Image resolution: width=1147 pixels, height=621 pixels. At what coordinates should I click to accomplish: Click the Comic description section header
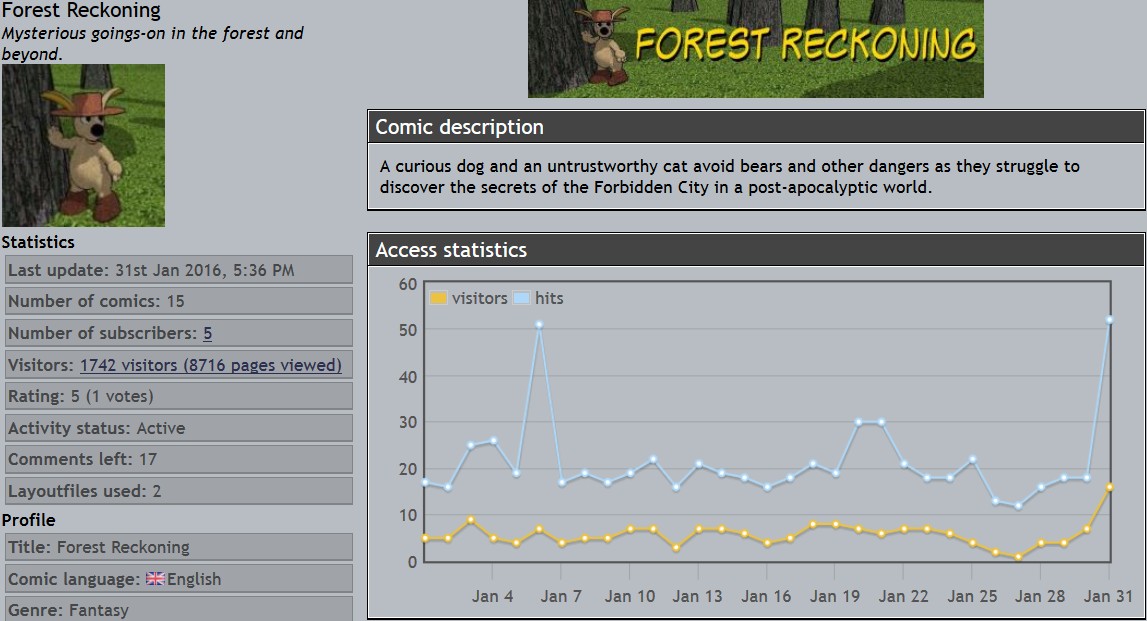tap(755, 127)
